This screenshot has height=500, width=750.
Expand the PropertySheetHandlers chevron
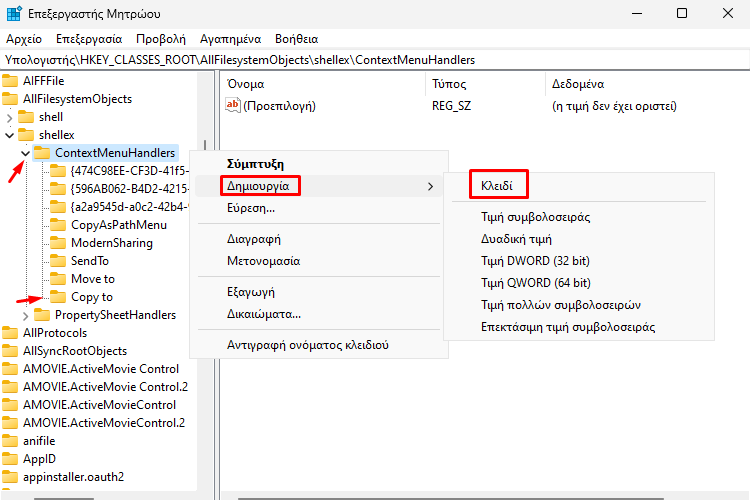coord(25,316)
